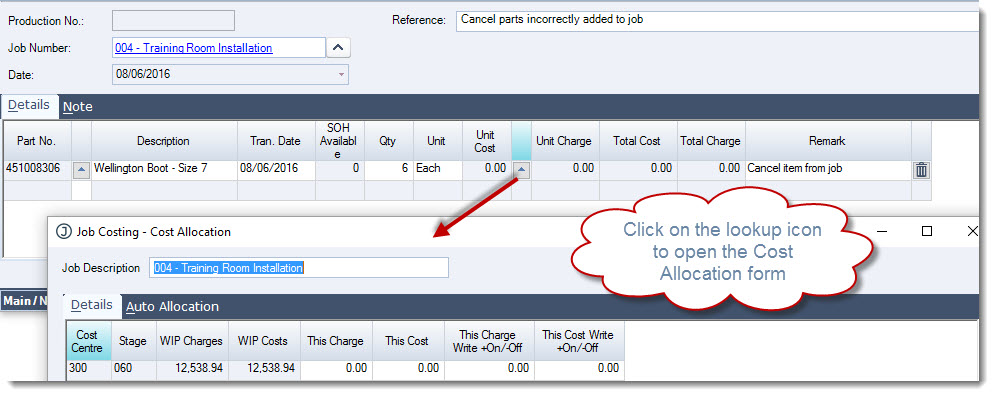Click the Tran. Date column header
Screen dimensions: 994x396
[x=276, y=141]
